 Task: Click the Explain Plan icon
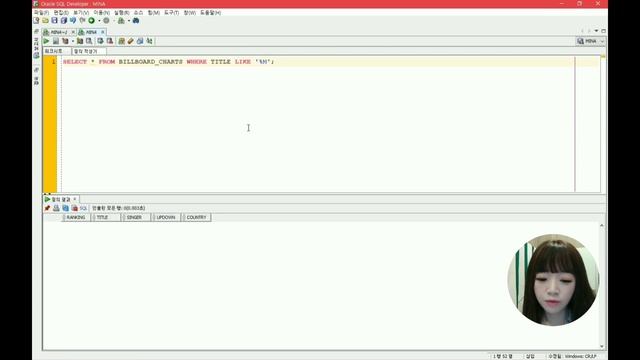coord(65,41)
